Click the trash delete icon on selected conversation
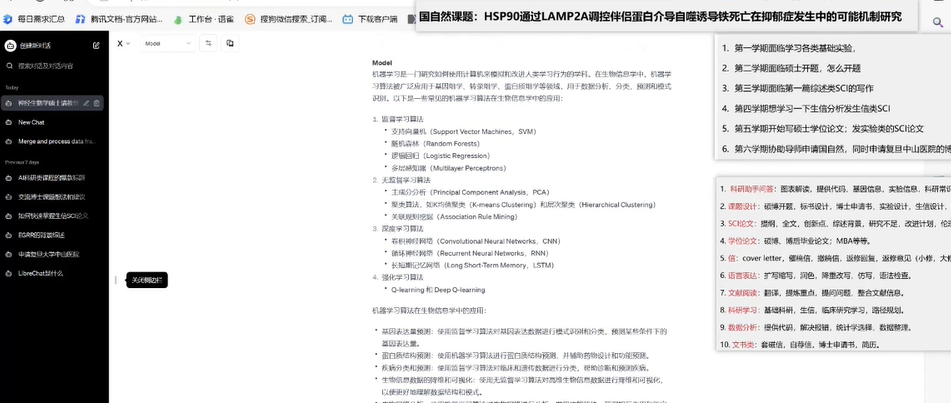This screenshot has width=951, height=403. [x=96, y=103]
